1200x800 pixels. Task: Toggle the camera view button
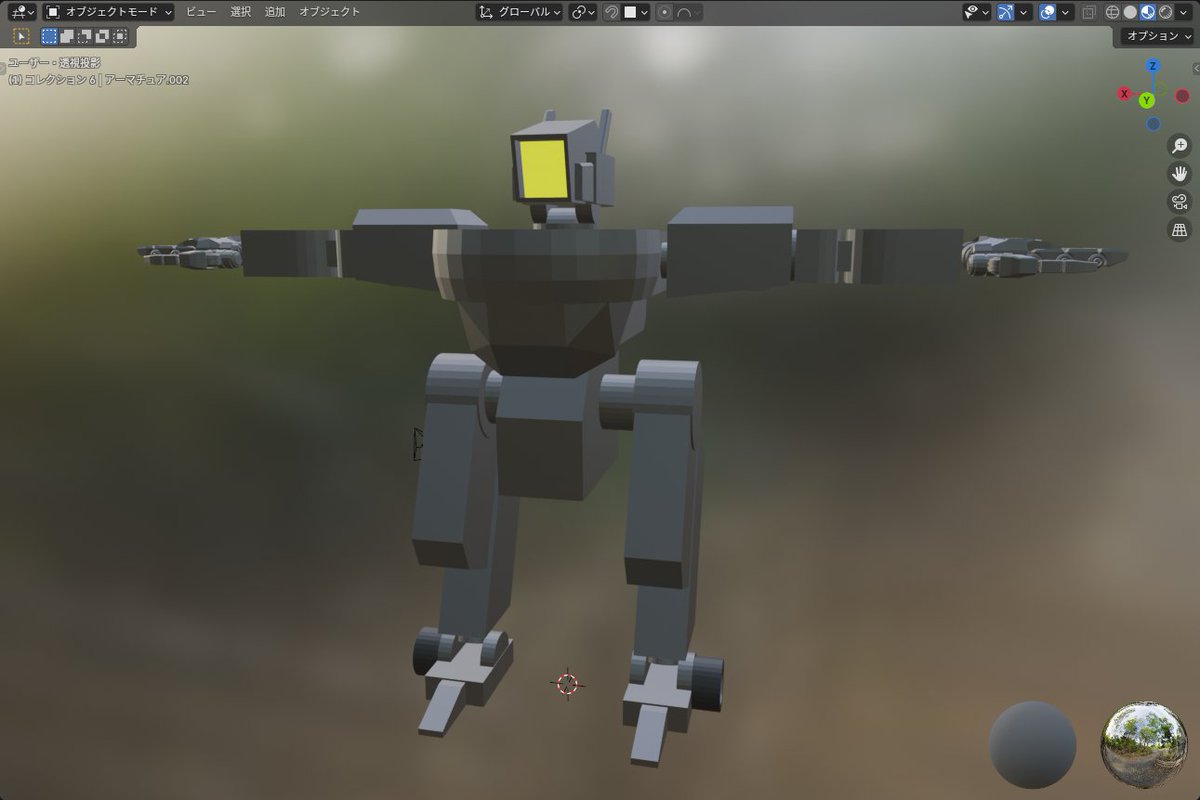pos(1179,202)
